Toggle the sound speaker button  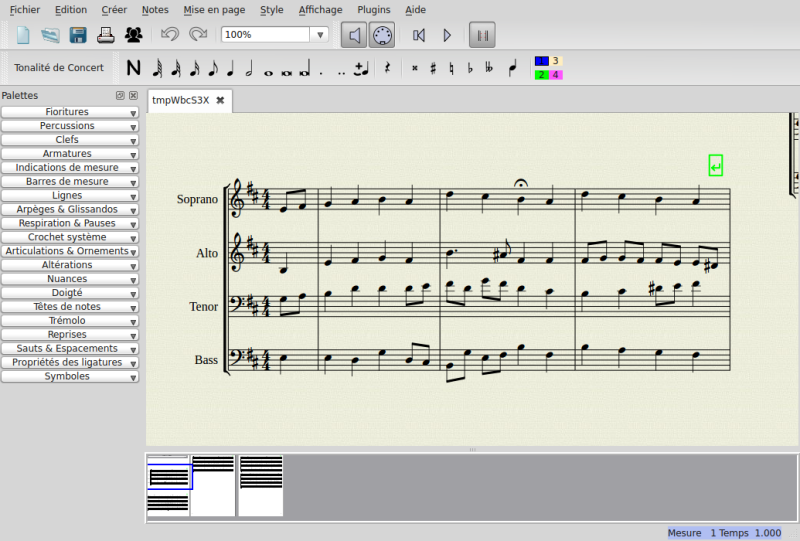[354, 35]
